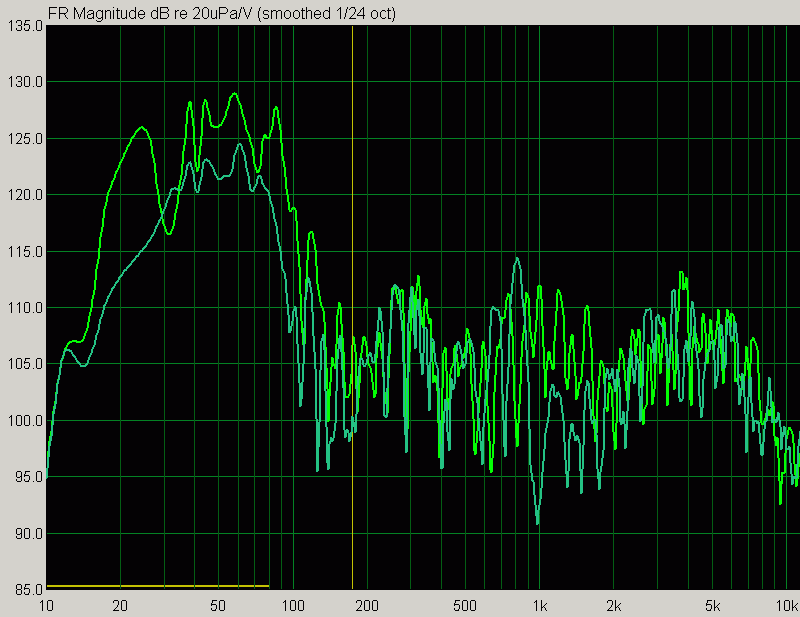Click the bright green curve's rounded peak near 25 Hz
The image size is (800, 617).
pos(142,127)
